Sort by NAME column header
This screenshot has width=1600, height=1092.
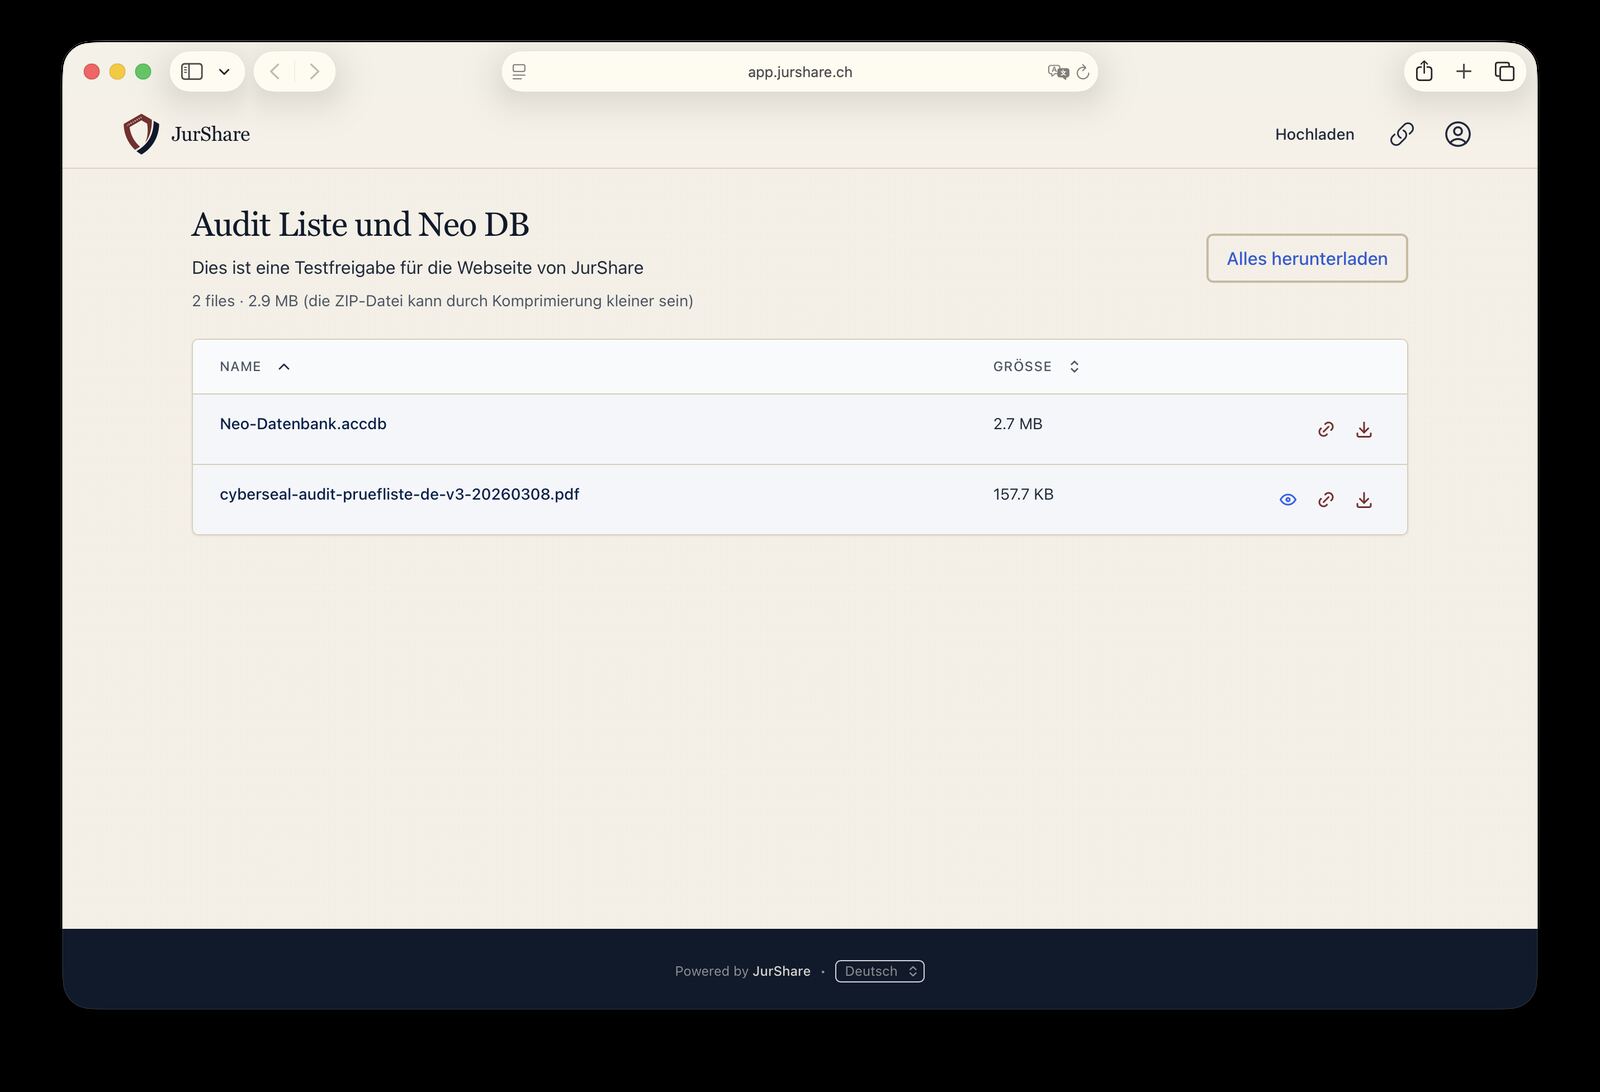[255, 366]
